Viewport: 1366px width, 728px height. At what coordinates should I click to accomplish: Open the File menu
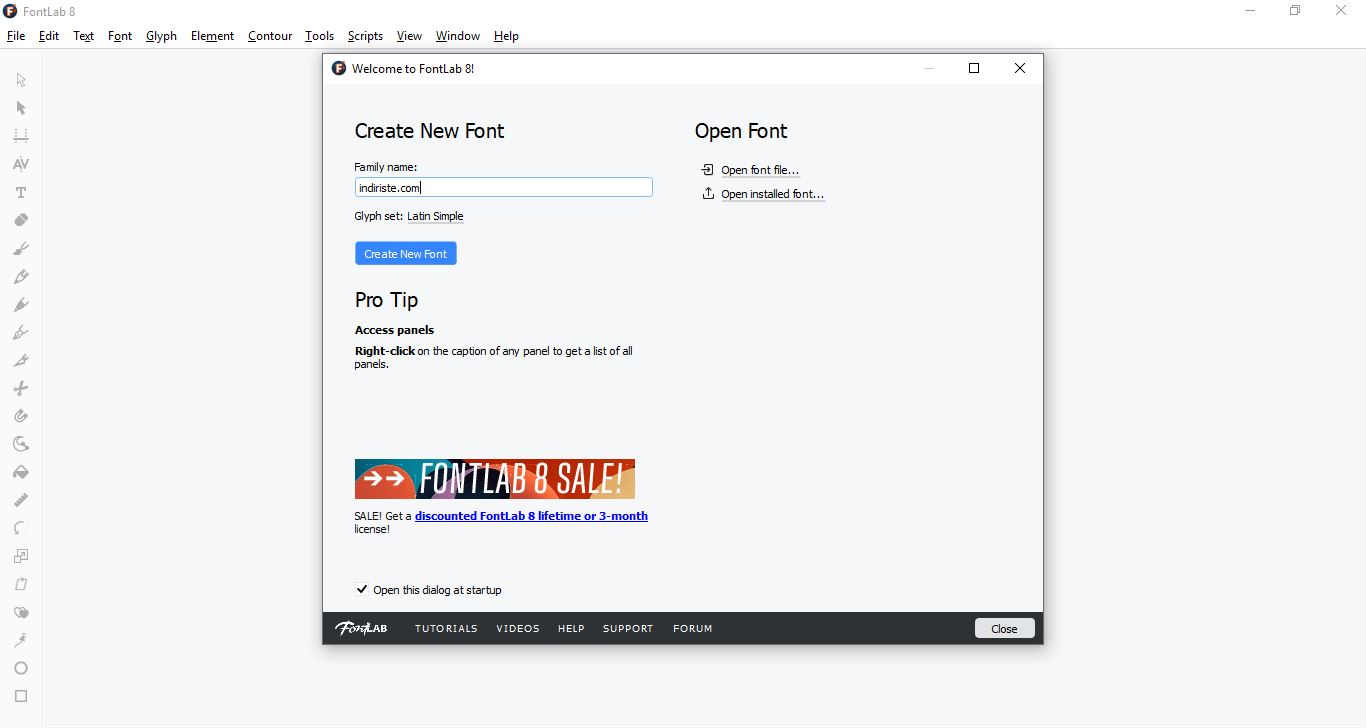tap(16, 36)
